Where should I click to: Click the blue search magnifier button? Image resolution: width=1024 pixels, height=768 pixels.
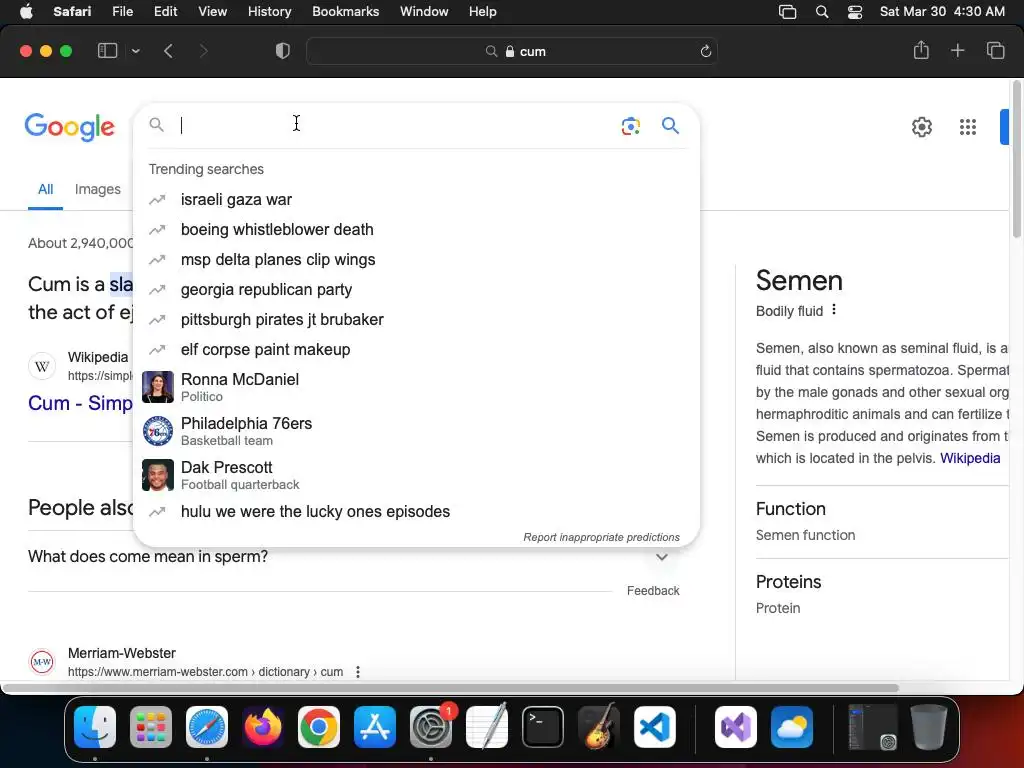pyautogui.click(x=670, y=125)
